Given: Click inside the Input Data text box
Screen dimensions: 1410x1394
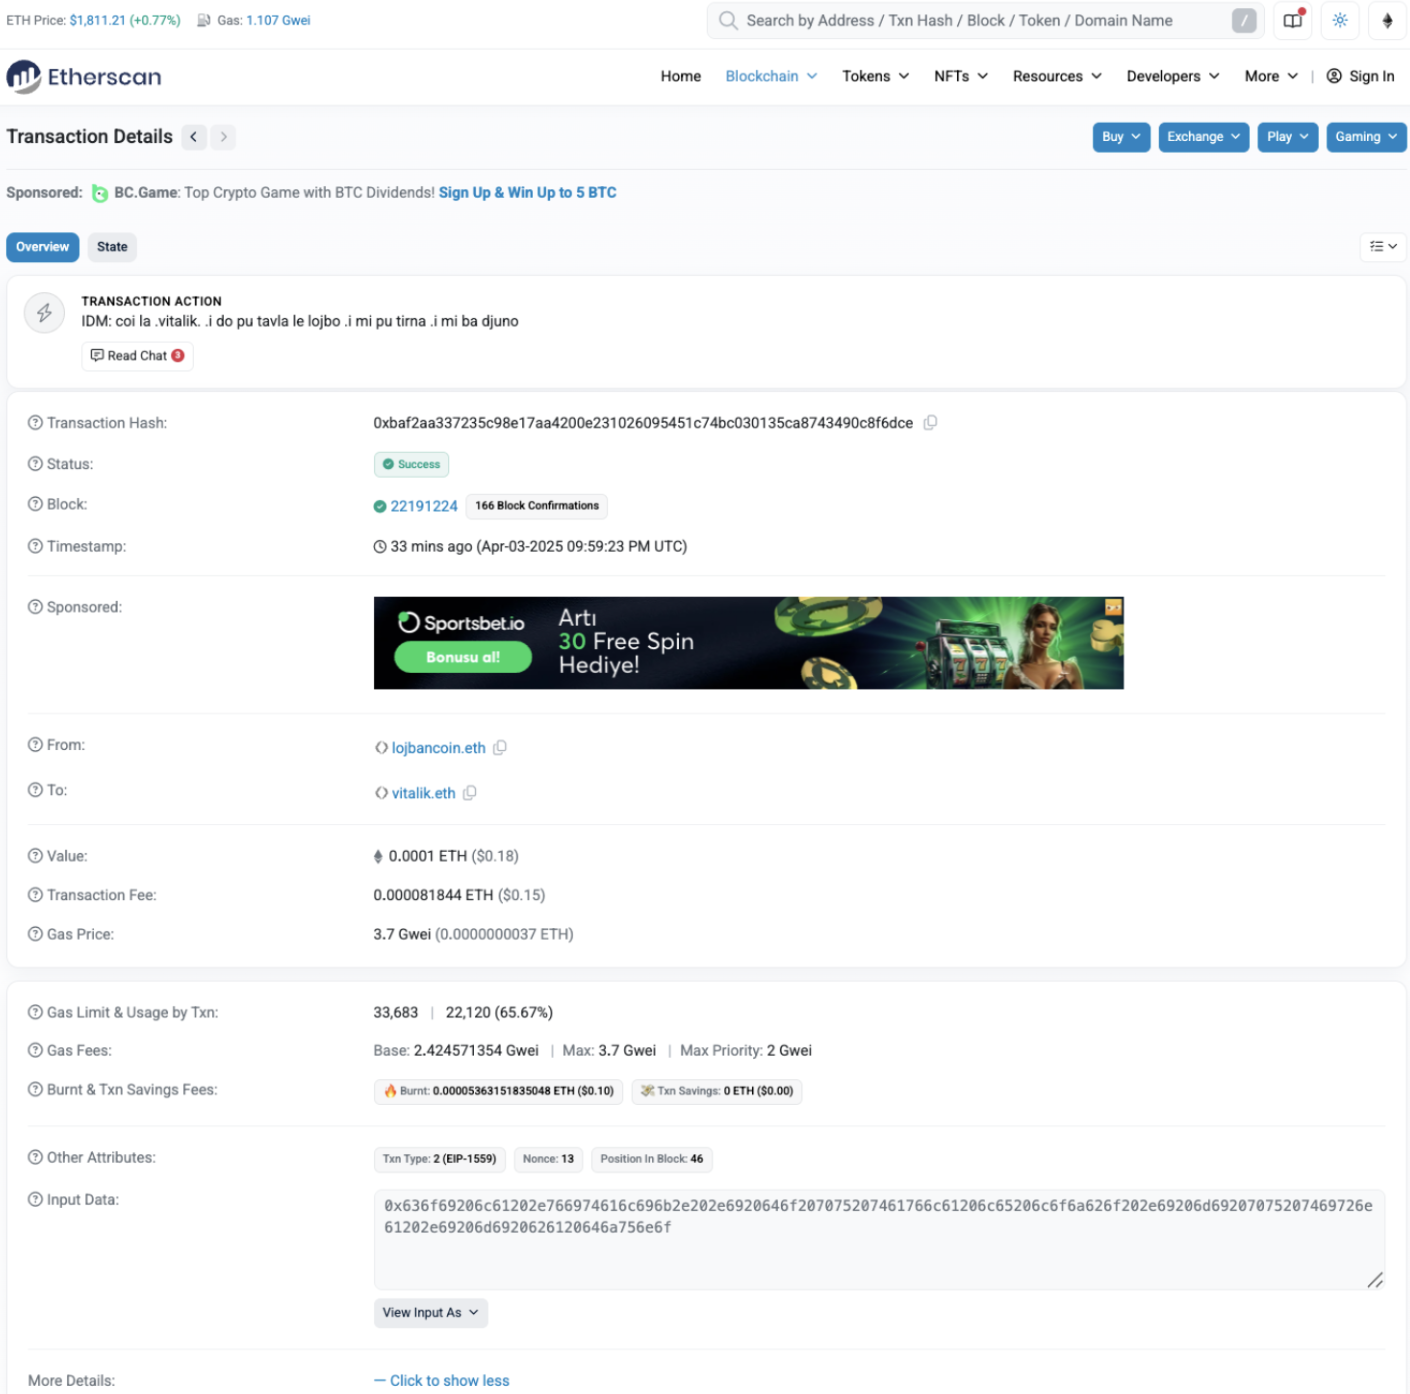Looking at the screenshot, I should tap(880, 1240).
